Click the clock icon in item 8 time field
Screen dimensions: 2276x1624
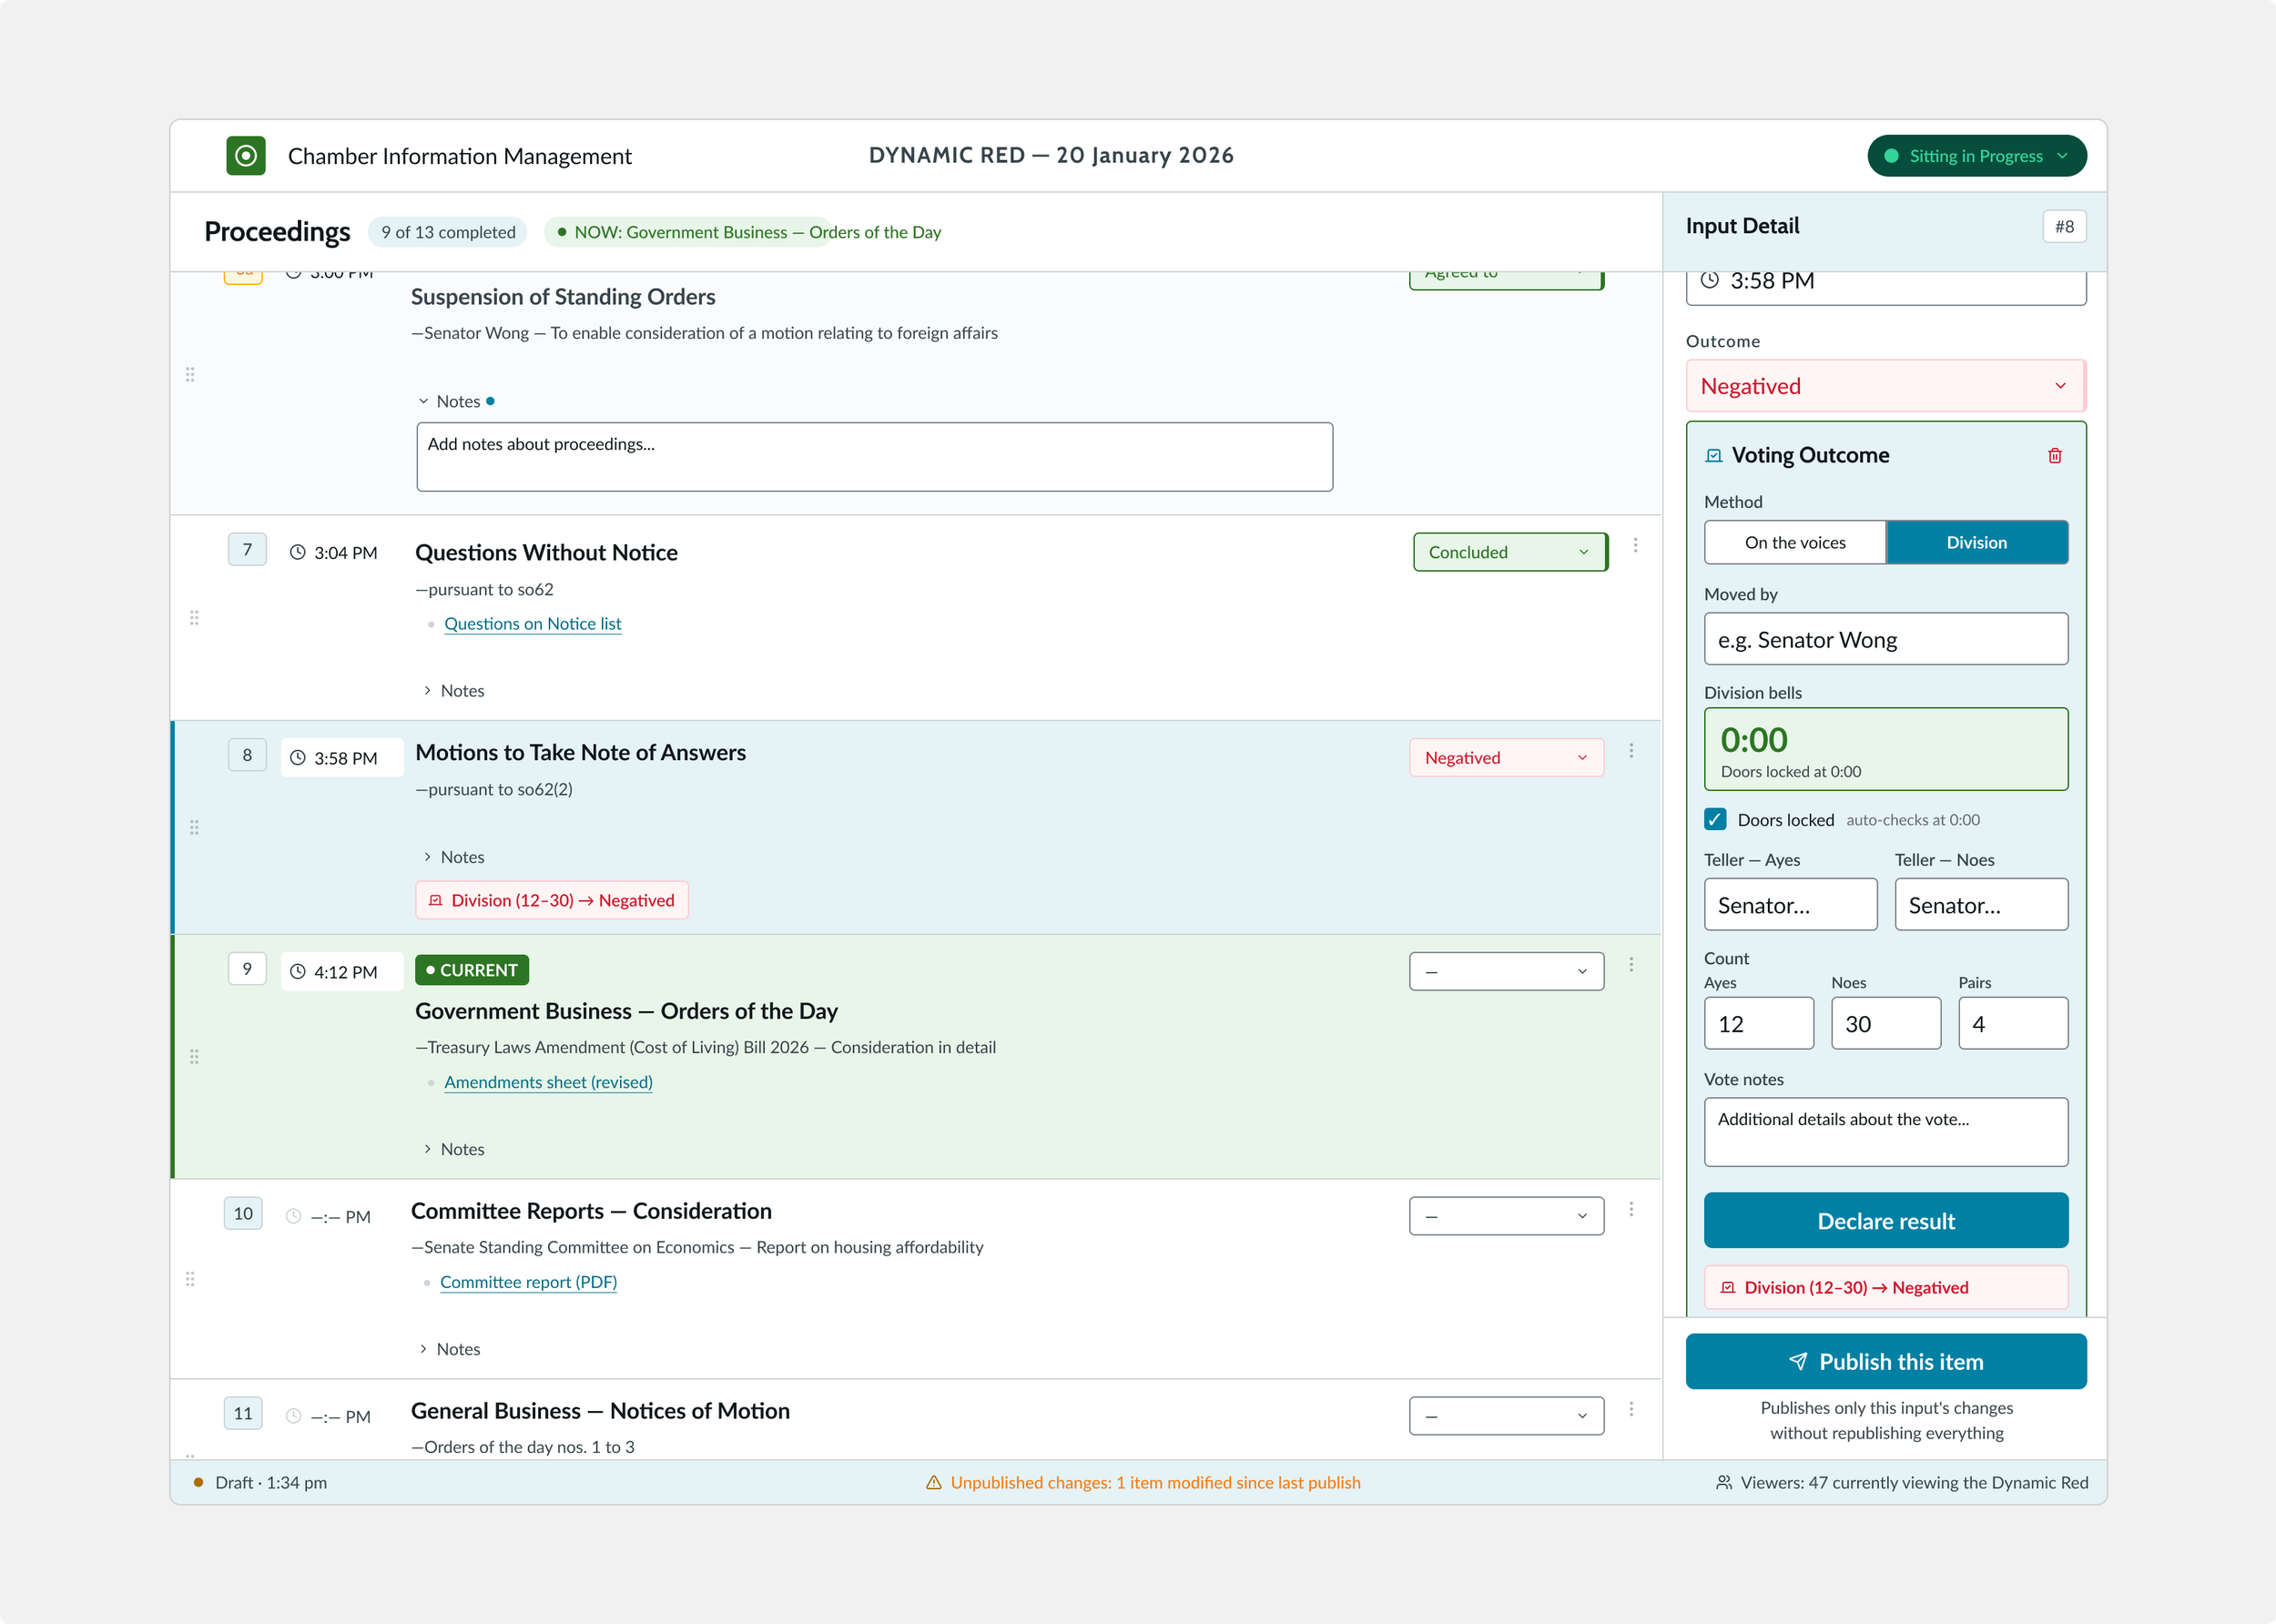click(x=297, y=758)
